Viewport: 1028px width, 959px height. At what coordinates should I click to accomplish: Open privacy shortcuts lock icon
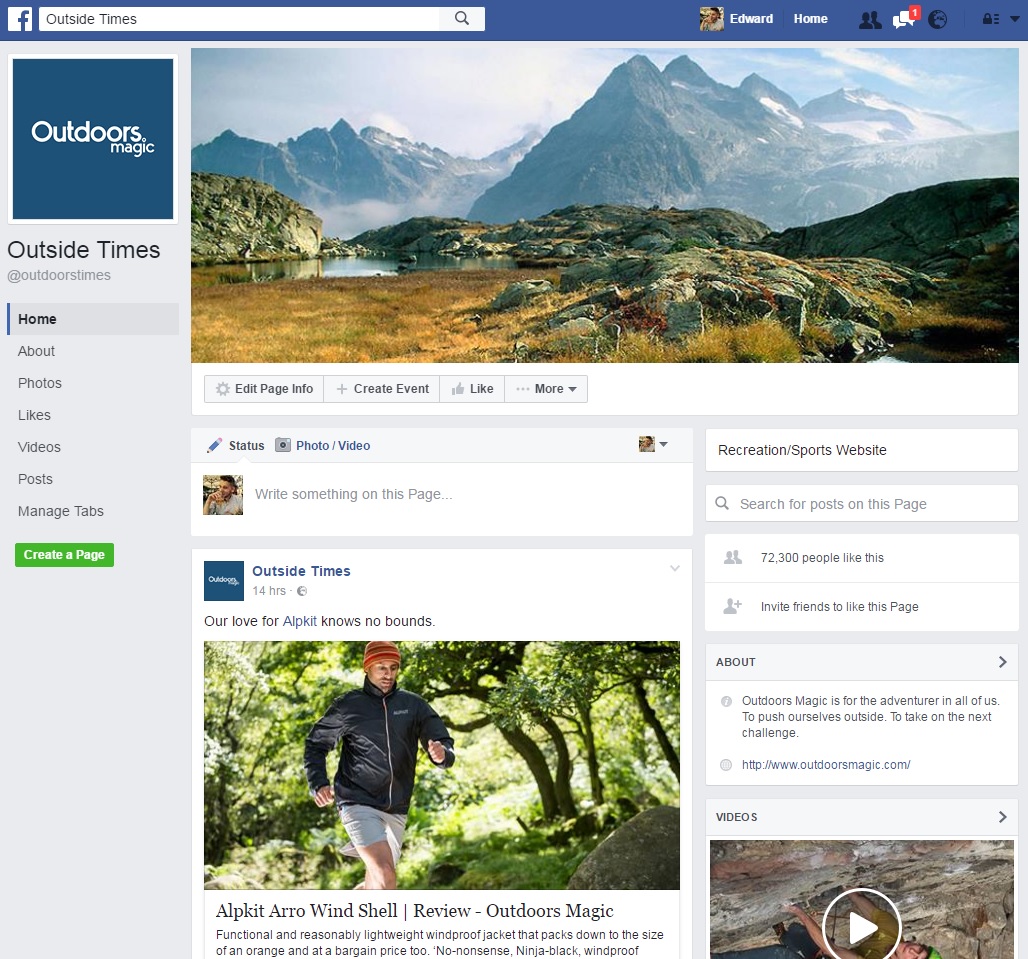(991, 19)
